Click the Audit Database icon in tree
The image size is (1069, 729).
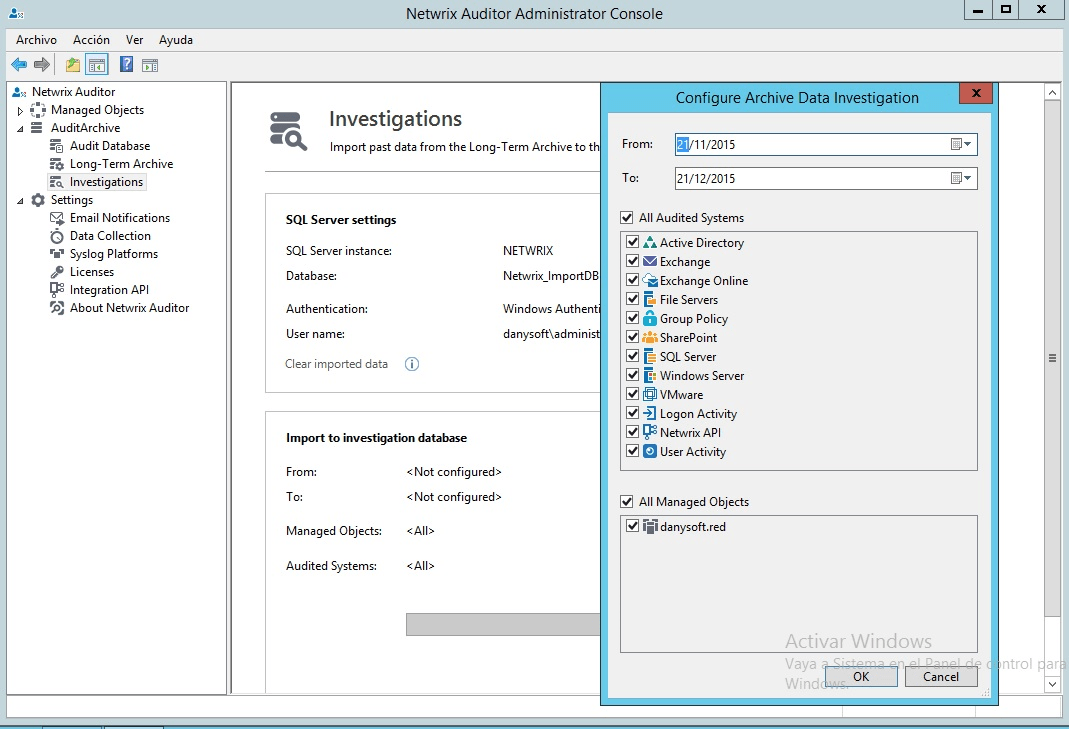click(x=57, y=146)
